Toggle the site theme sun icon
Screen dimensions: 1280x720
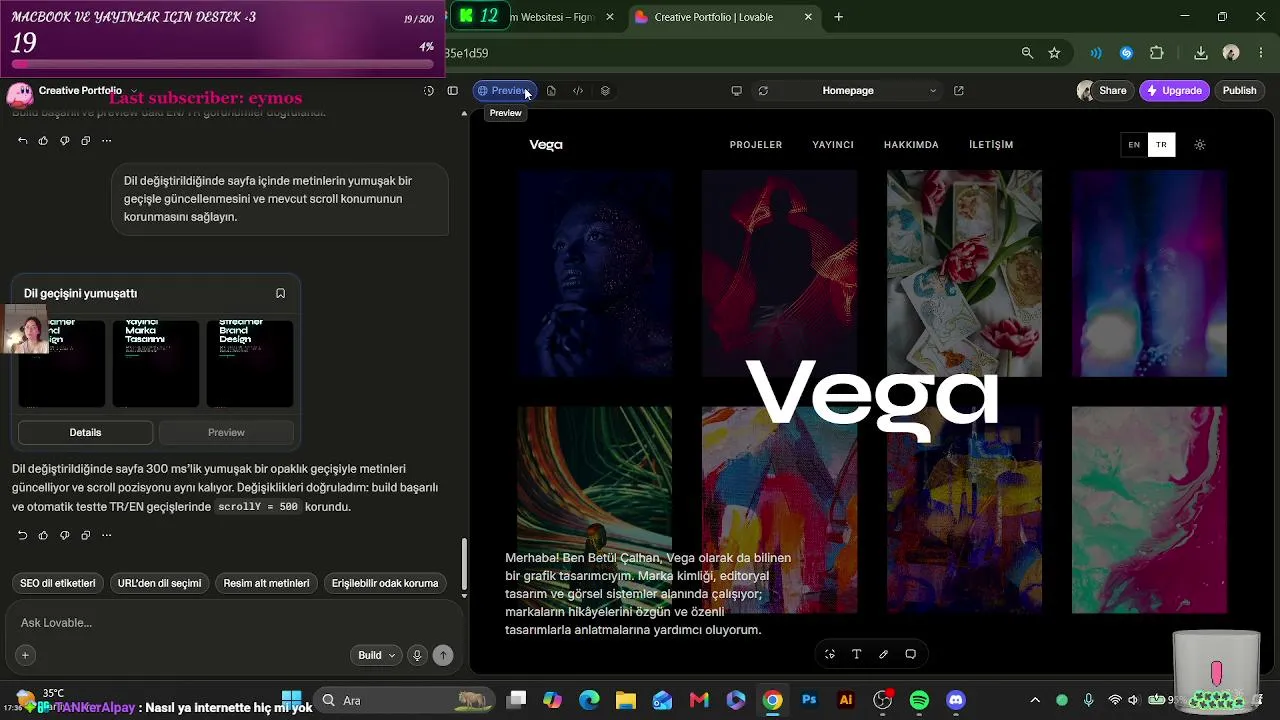[x=1200, y=145]
